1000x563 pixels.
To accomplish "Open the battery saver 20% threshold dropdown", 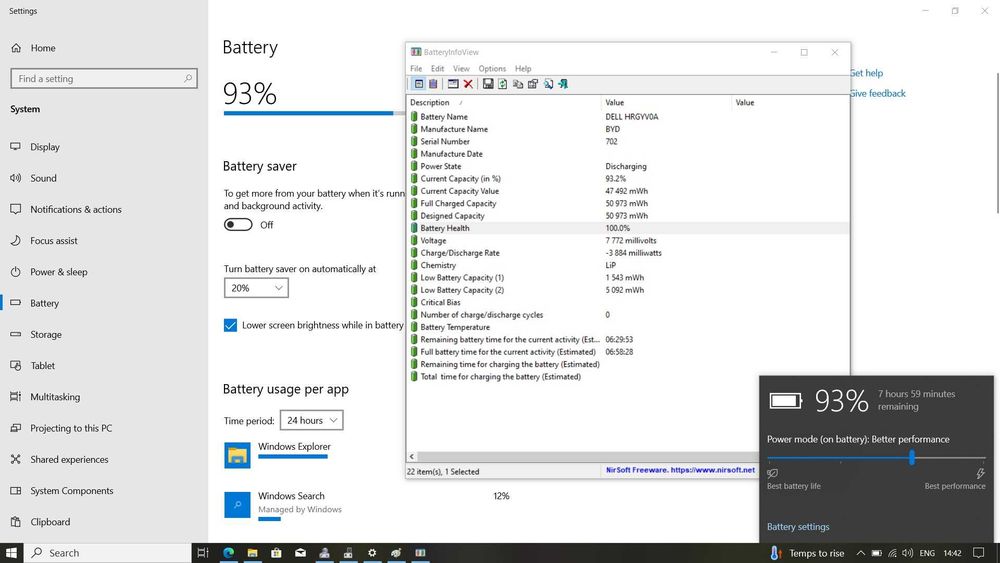I will [256, 288].
